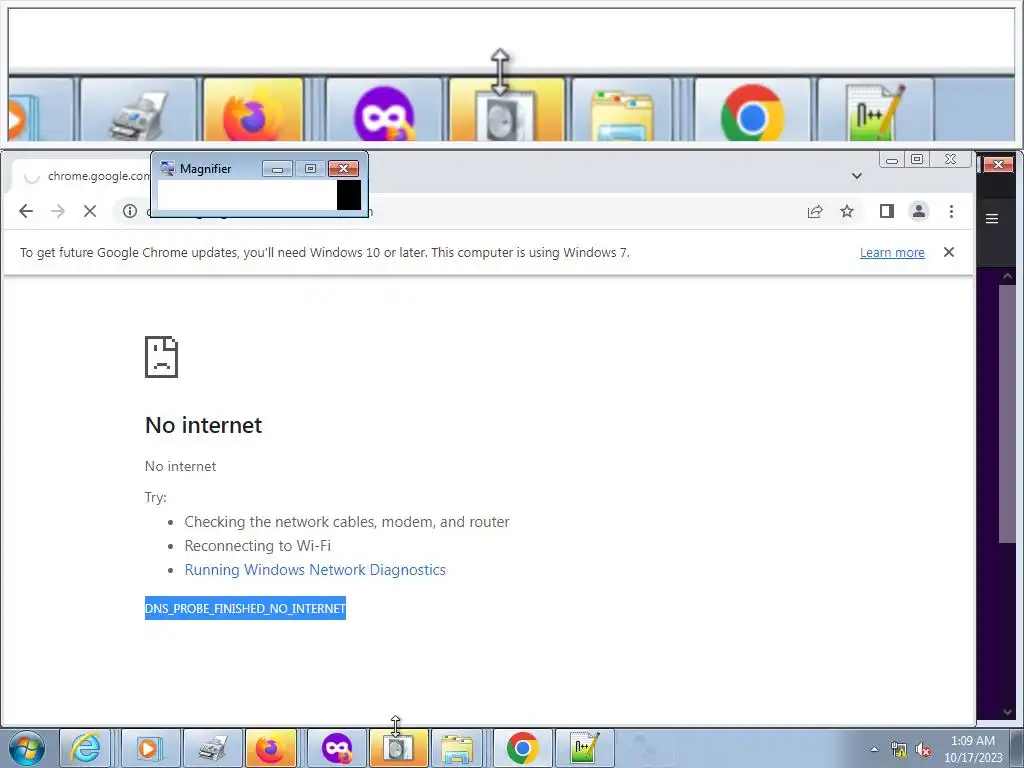Click the muted volume tray icon
Viewport: 1024px width, 768px height.
[923, 750]
